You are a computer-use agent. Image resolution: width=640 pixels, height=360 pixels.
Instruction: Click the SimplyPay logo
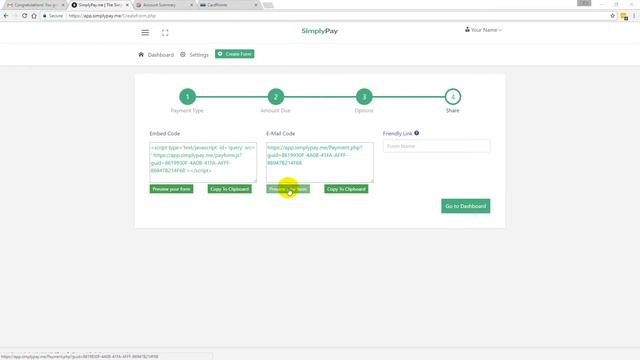[x=320, y=31]
